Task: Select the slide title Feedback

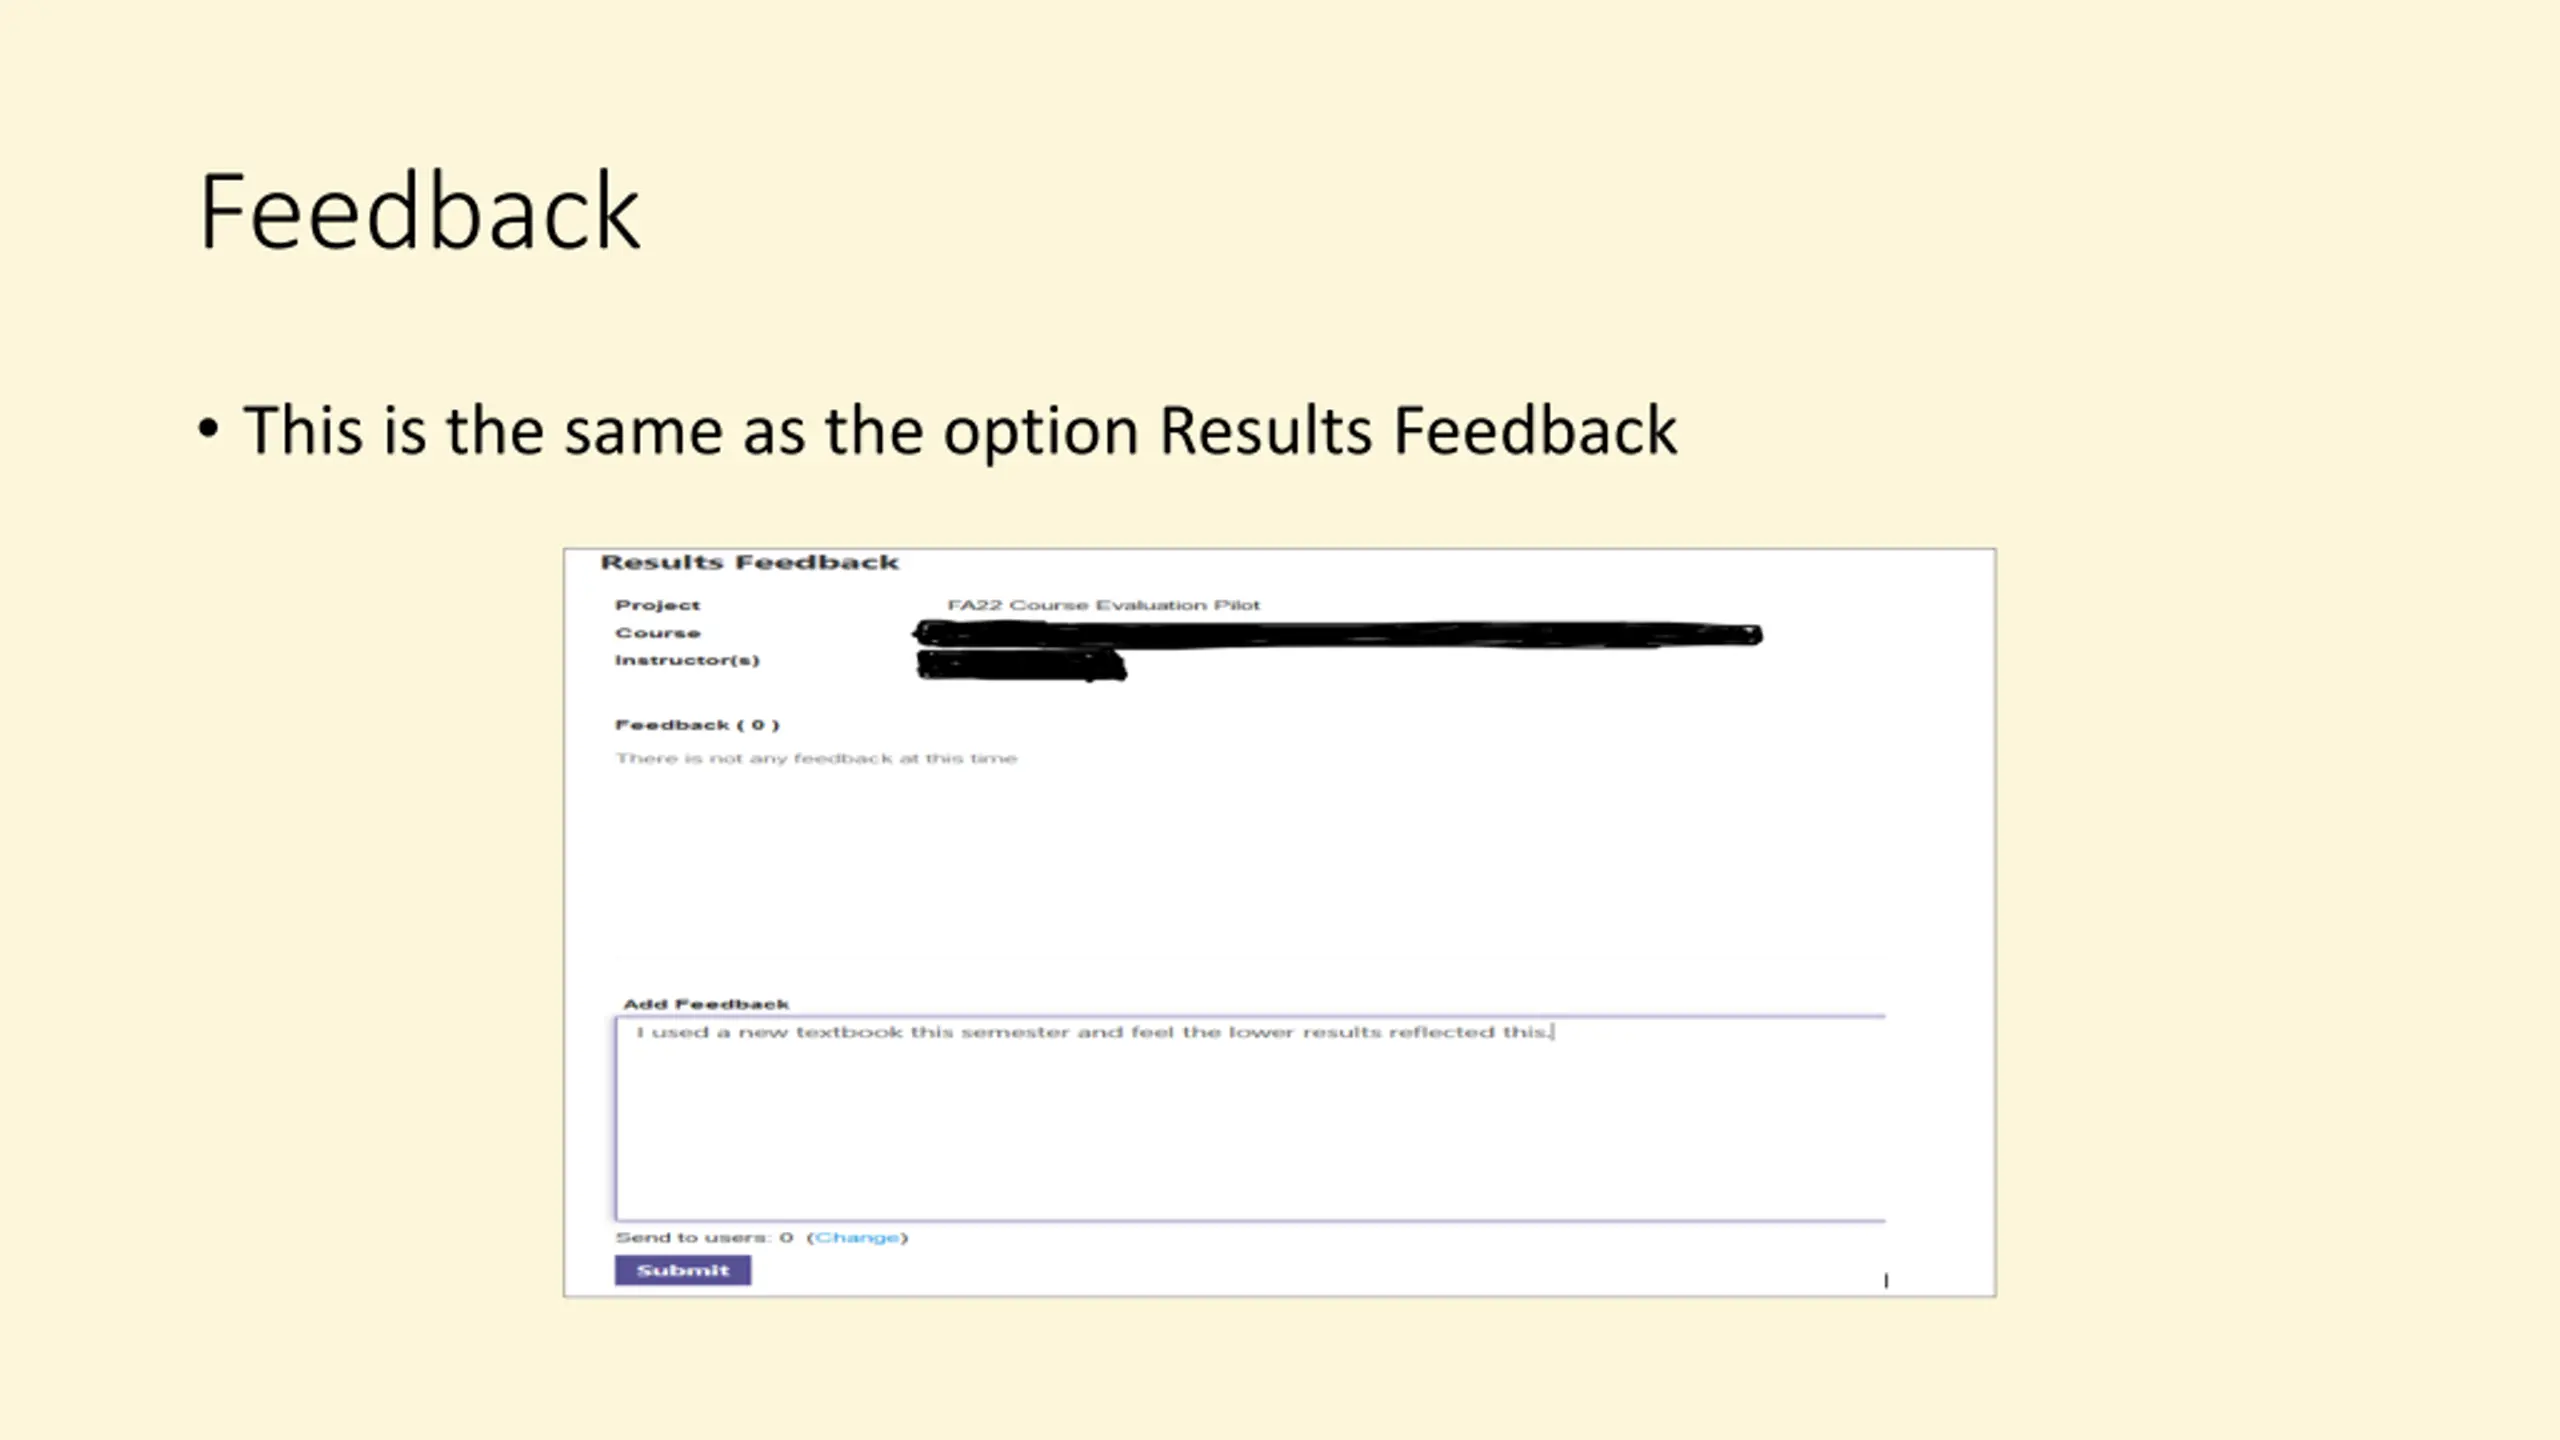Action: 419,212
